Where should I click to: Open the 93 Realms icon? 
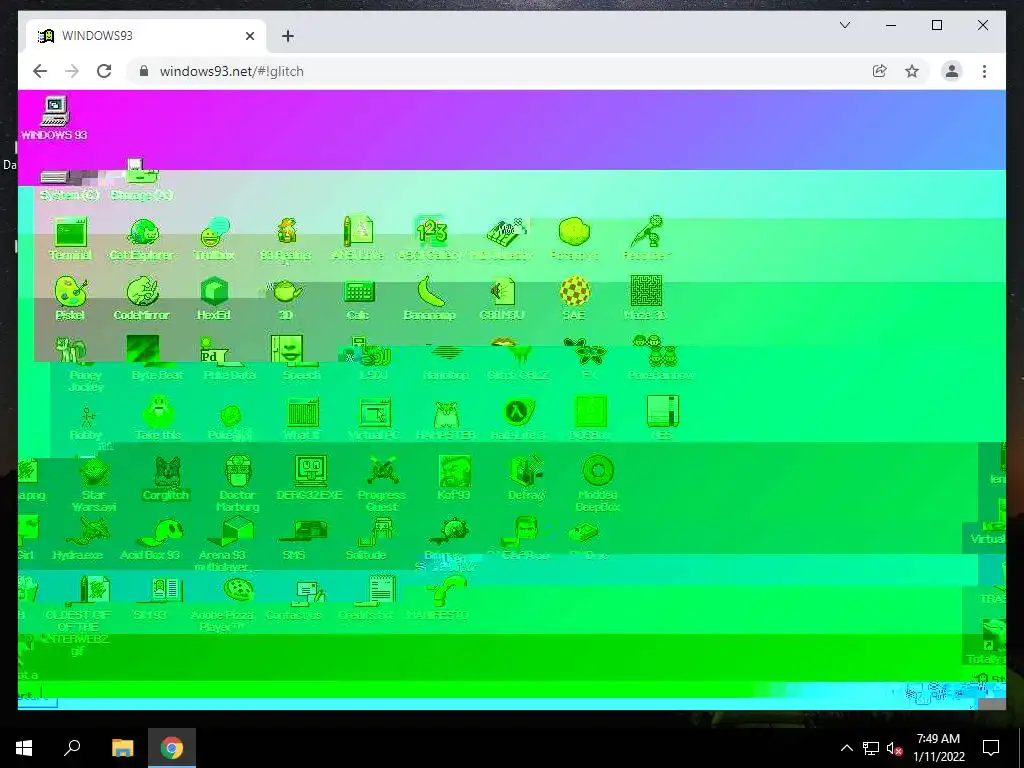286,232
